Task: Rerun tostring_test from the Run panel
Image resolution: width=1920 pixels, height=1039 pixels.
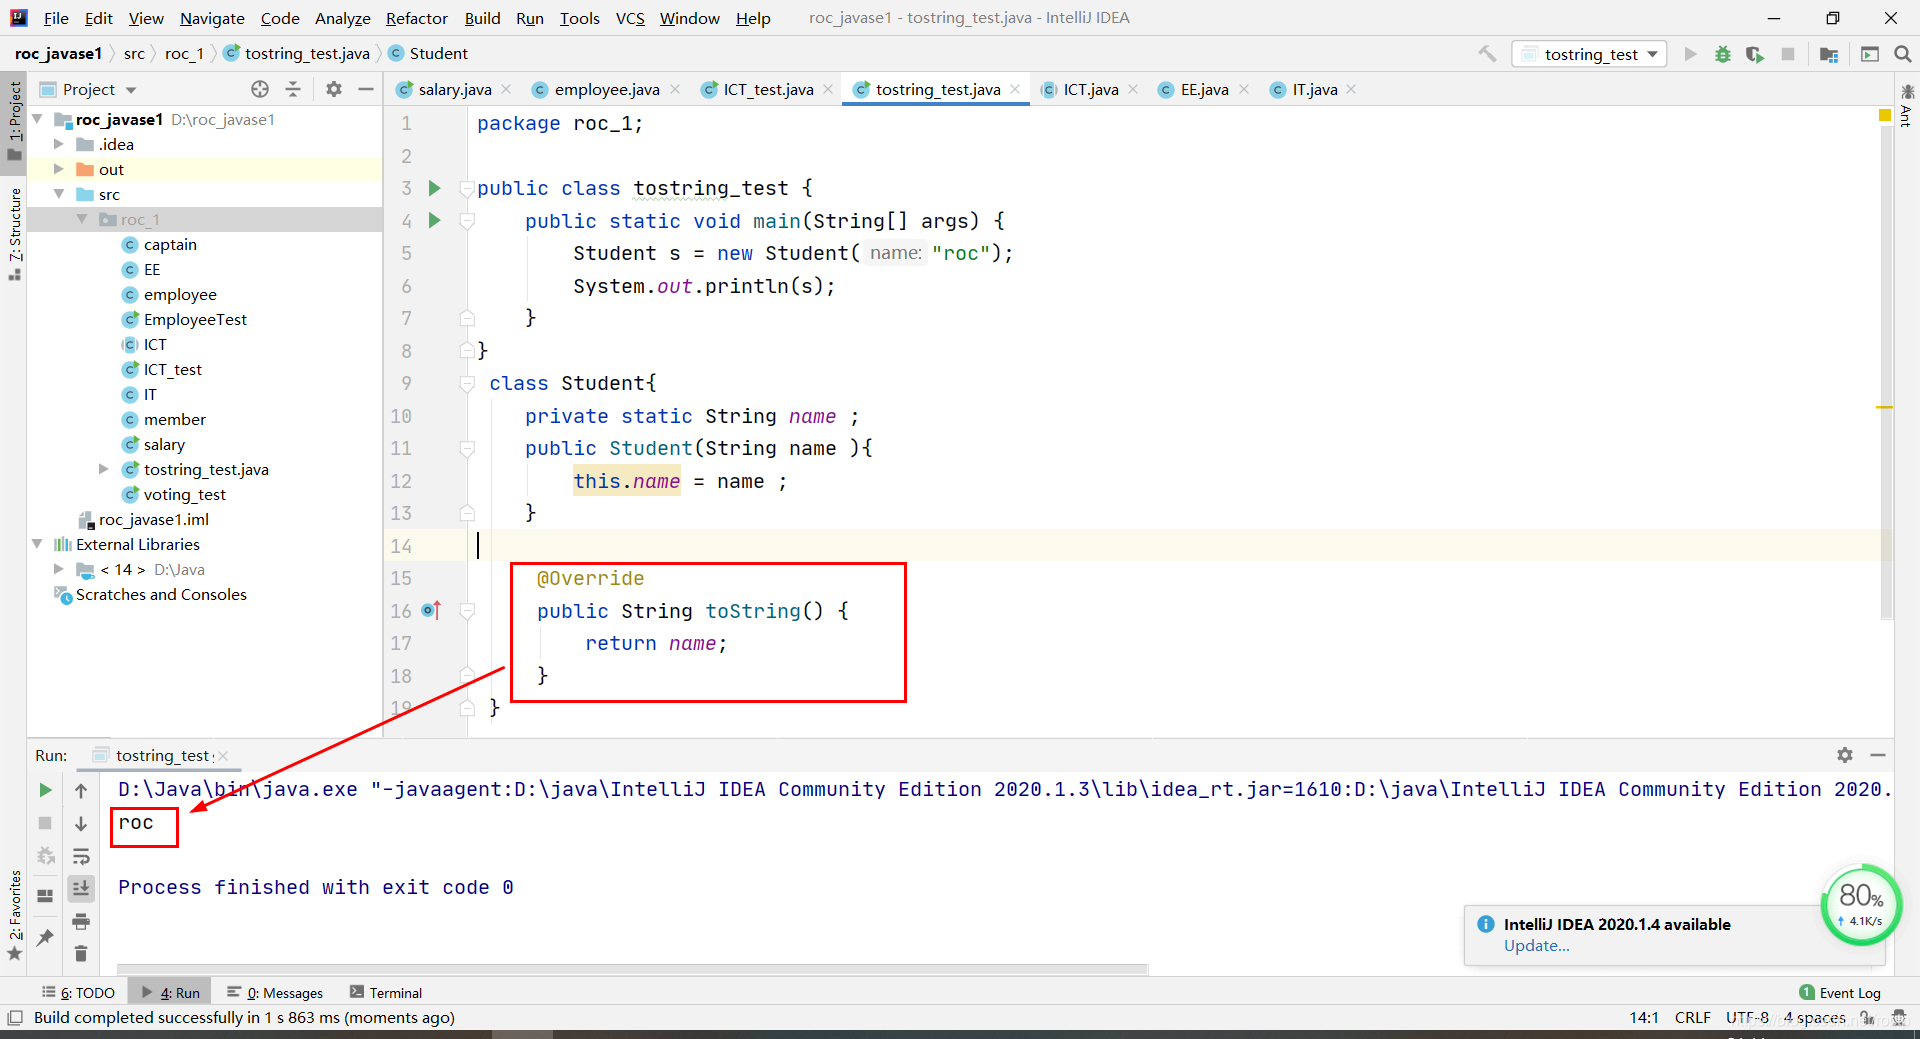Action: click(45, 790)
